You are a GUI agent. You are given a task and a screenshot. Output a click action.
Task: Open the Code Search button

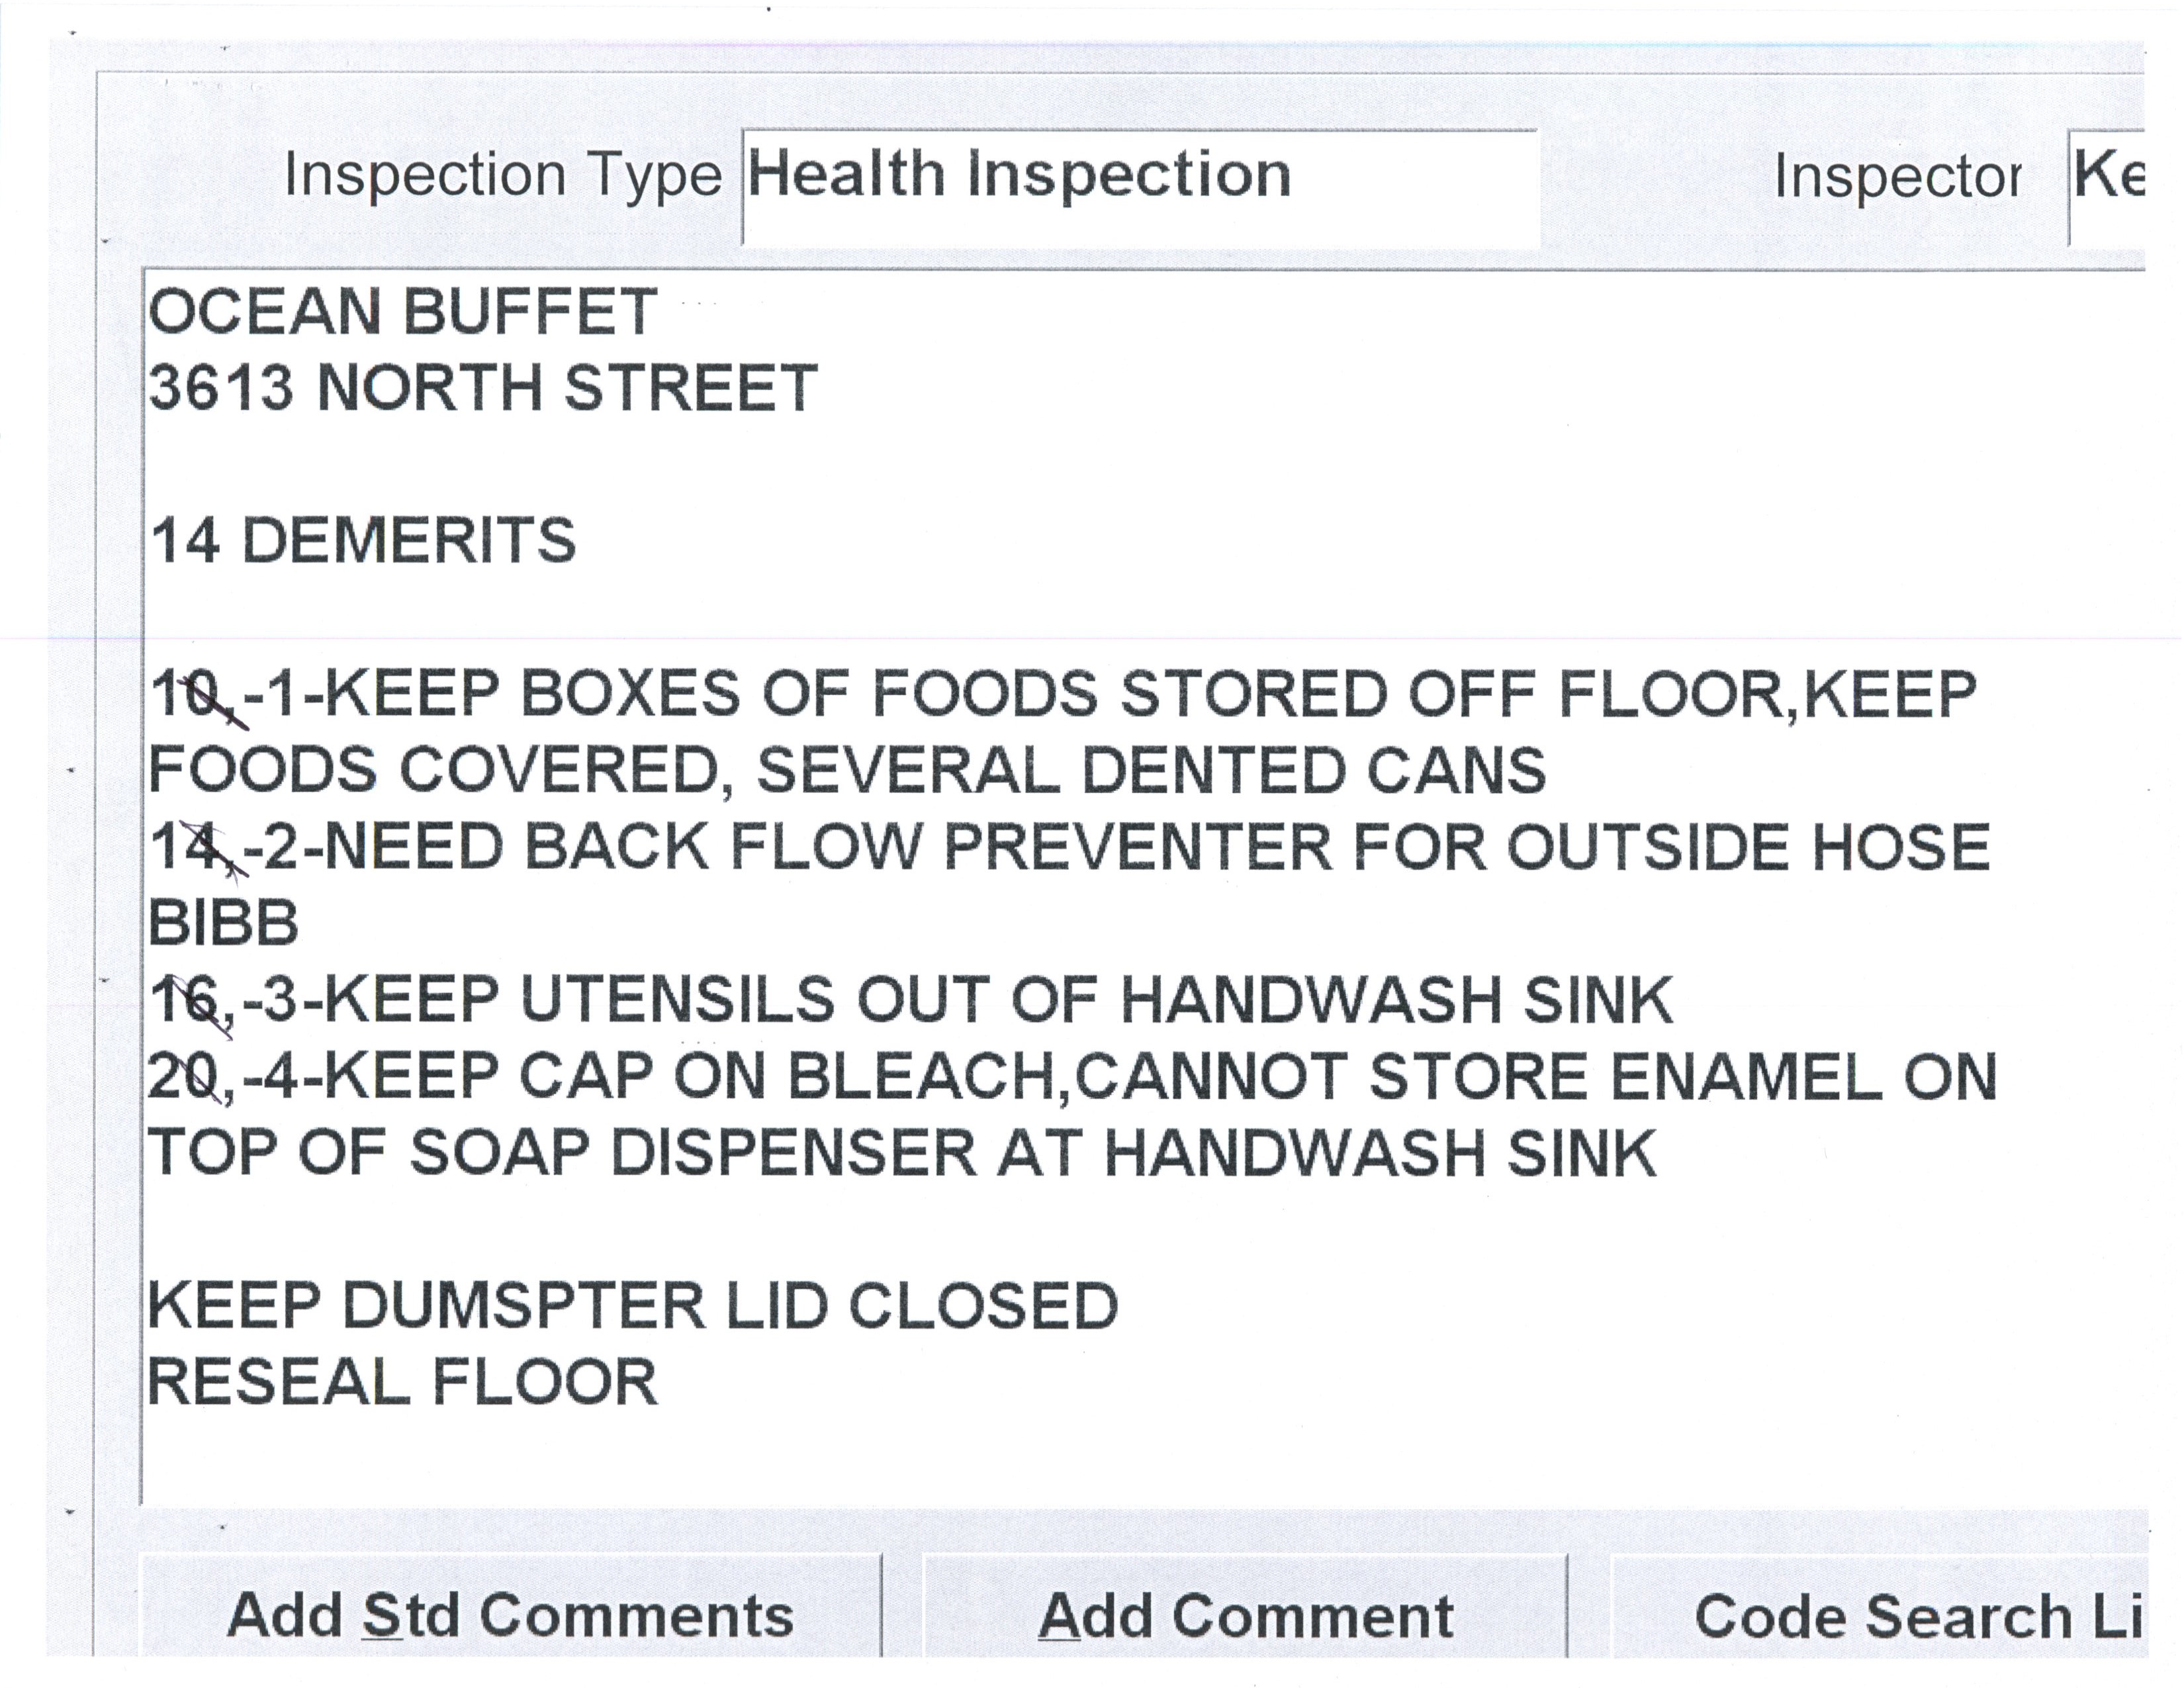coord(1880,1616)
